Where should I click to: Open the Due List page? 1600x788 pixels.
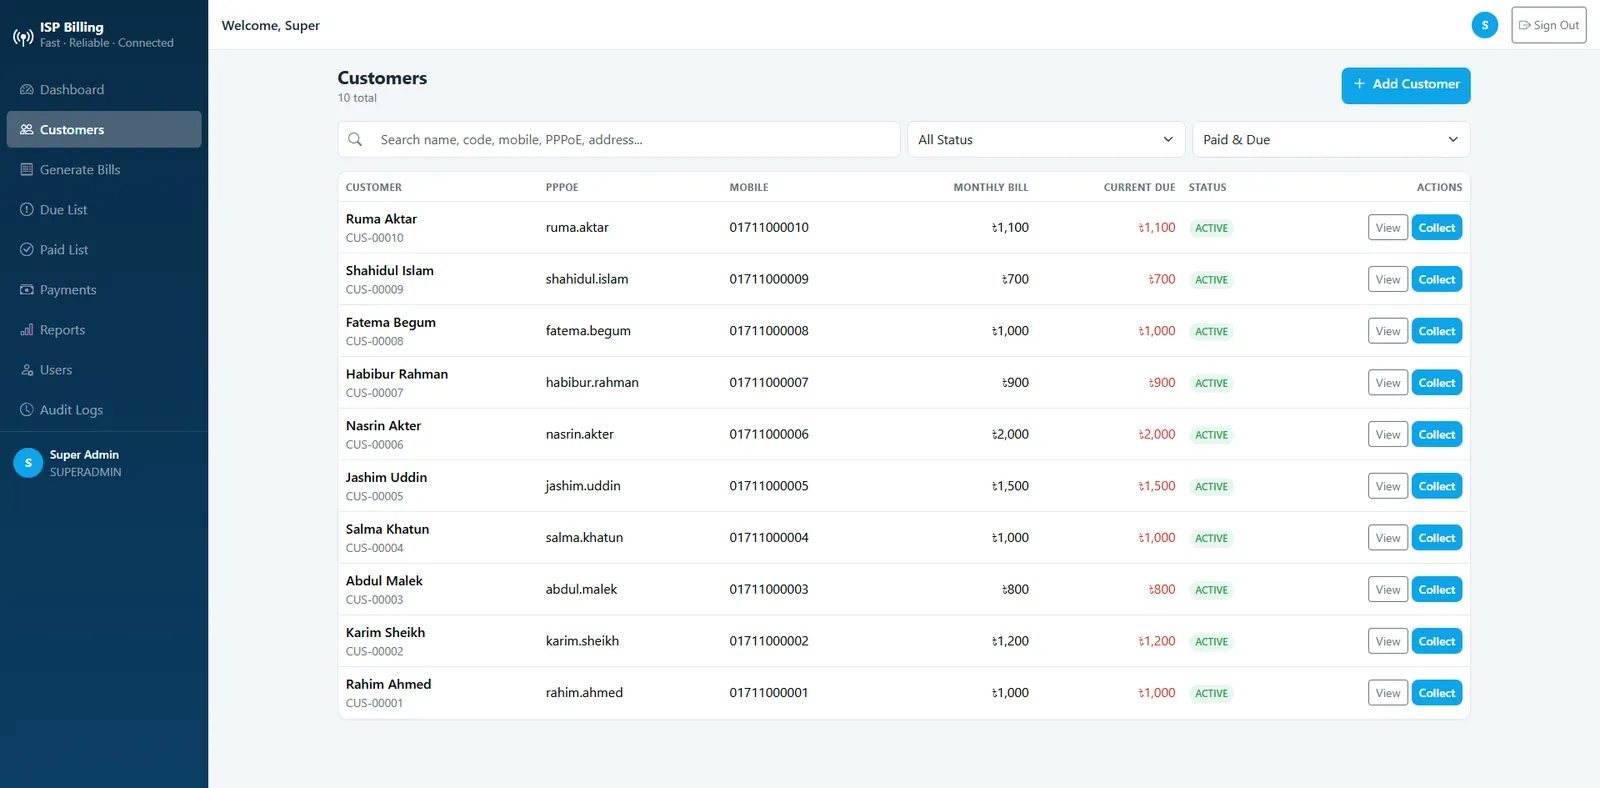click(x=104, y=210)
